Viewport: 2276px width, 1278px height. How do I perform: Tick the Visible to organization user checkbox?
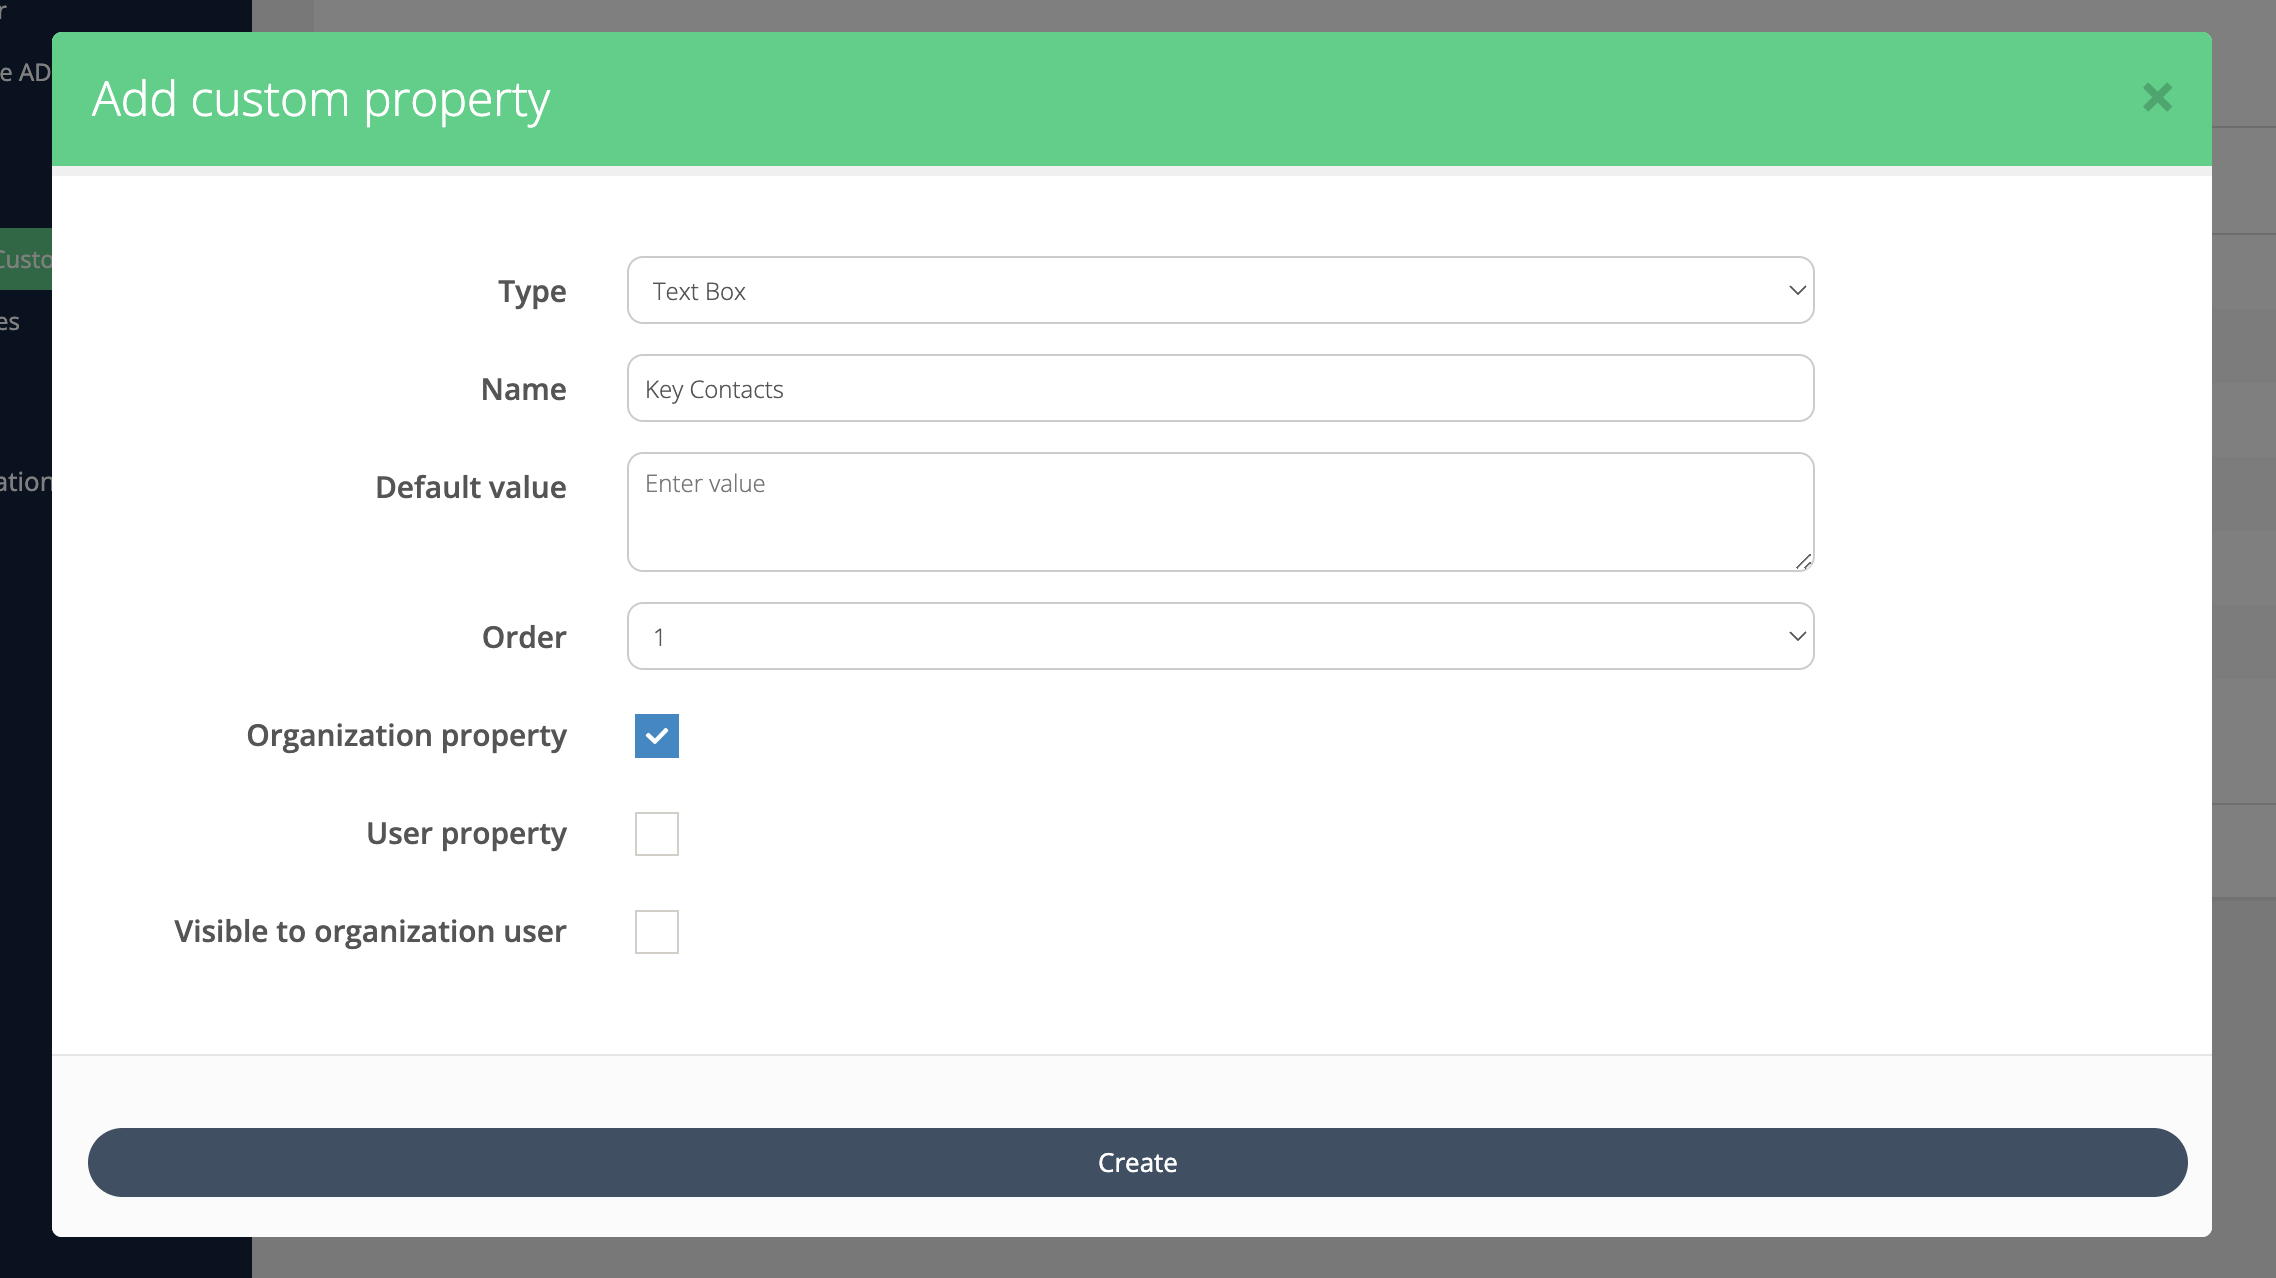tap(656, 932)
